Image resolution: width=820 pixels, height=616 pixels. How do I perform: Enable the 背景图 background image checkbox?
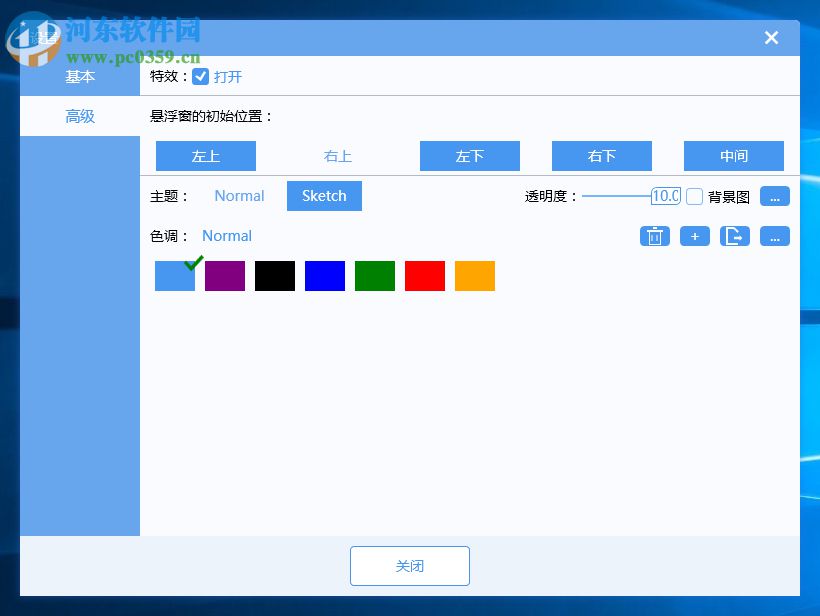coord(694,196)
